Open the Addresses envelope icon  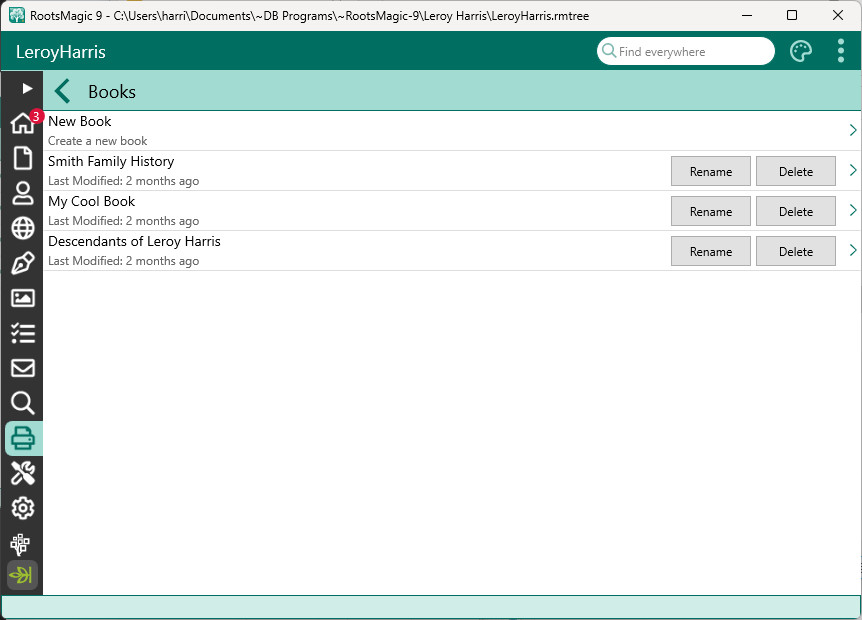[x=22, y=368]
